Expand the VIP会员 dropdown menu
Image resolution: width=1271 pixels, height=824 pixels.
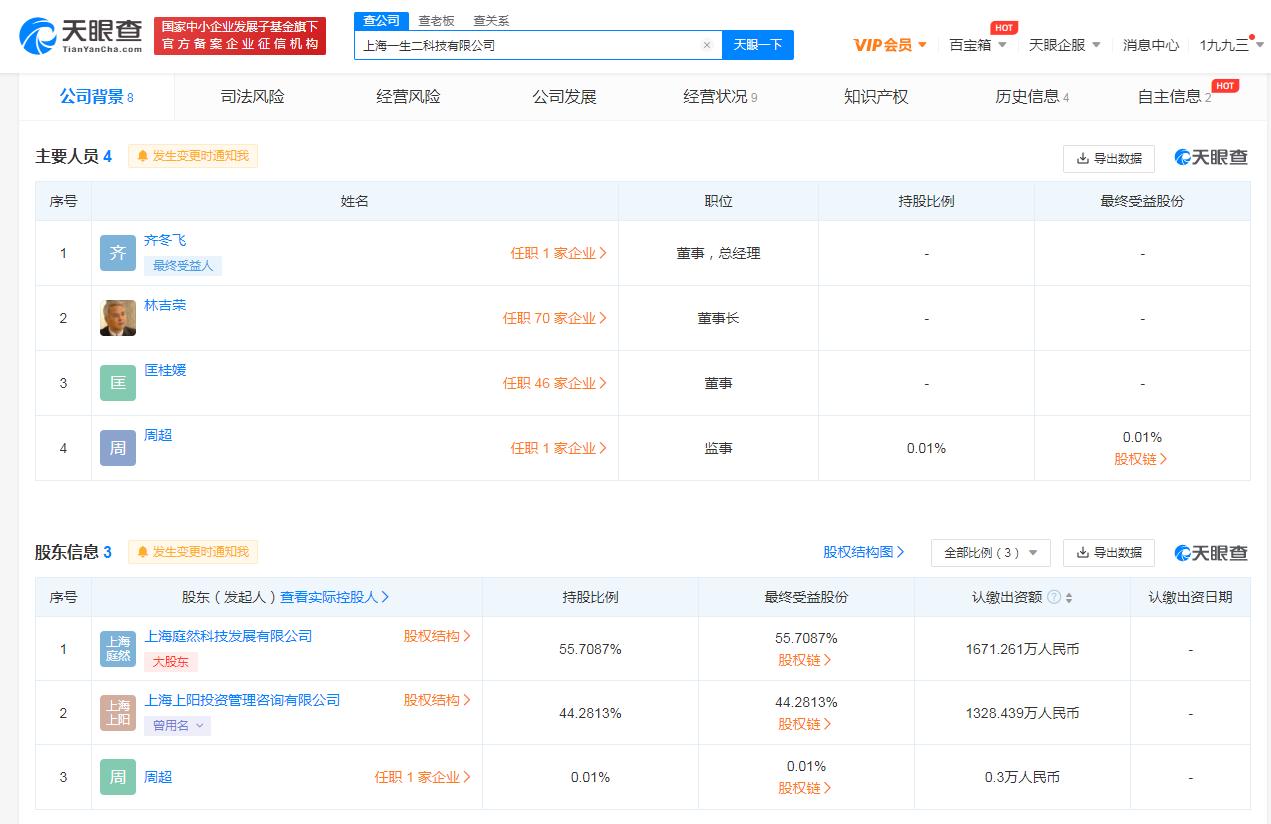point(890,45)
